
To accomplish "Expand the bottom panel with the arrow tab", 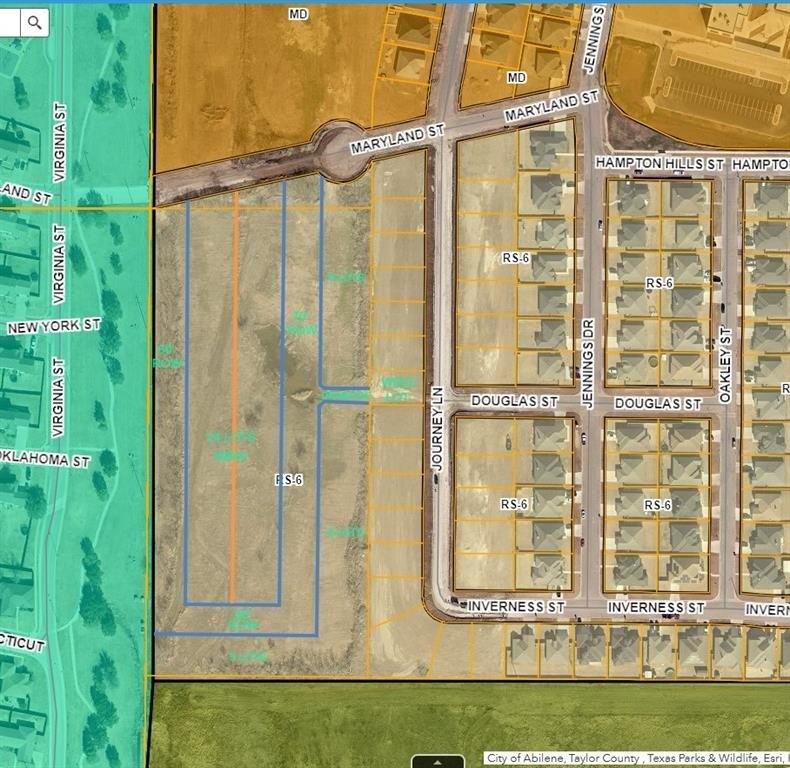I will point(437,761).
